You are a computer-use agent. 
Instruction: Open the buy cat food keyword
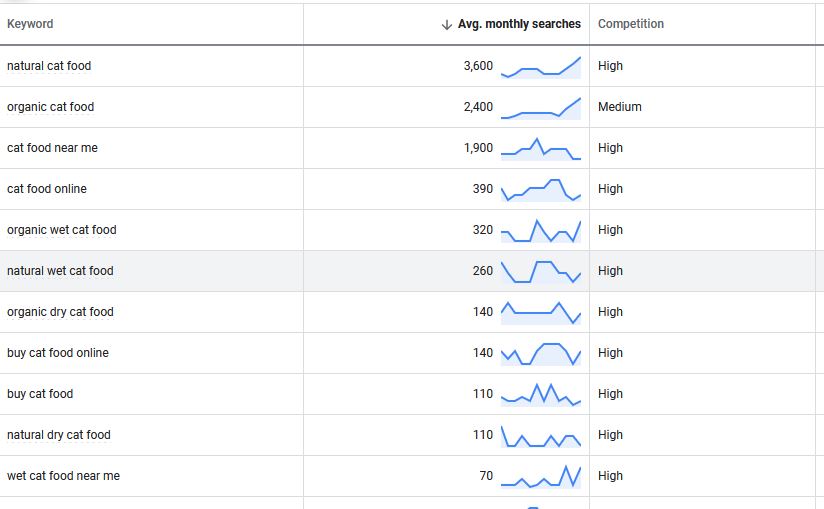(40, 393)
